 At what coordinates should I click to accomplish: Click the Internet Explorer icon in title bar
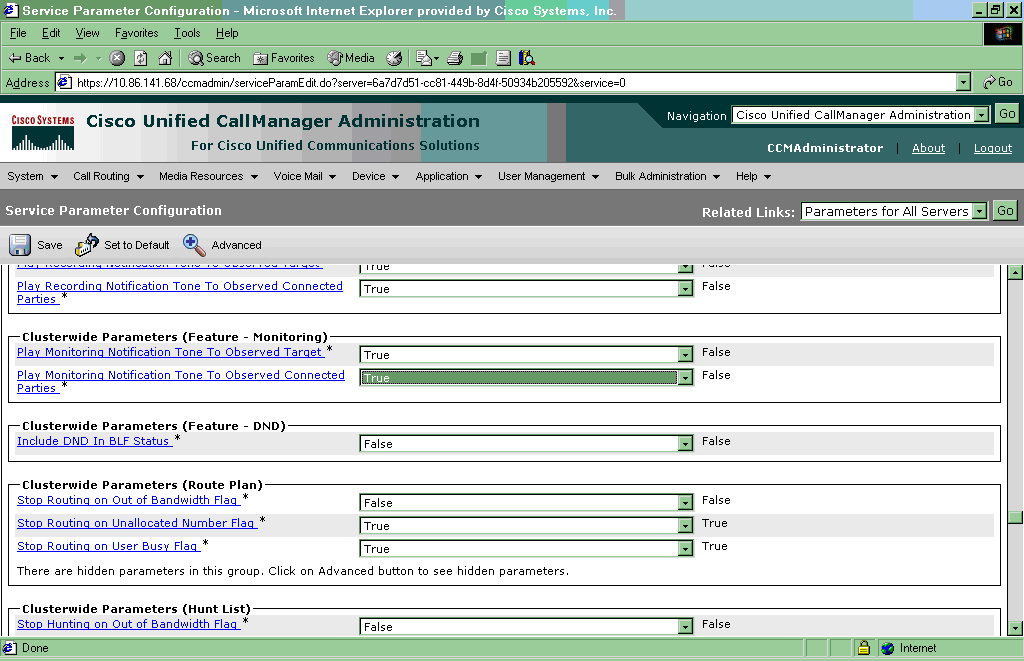[10, 10]
